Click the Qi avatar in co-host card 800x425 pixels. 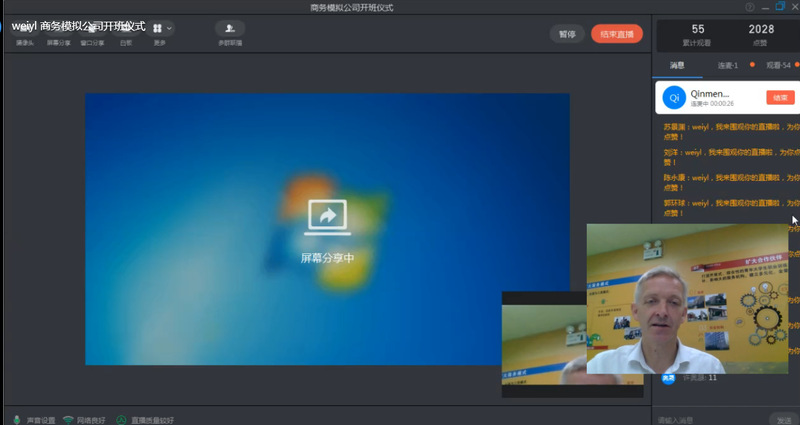click(x=674, y=98)
